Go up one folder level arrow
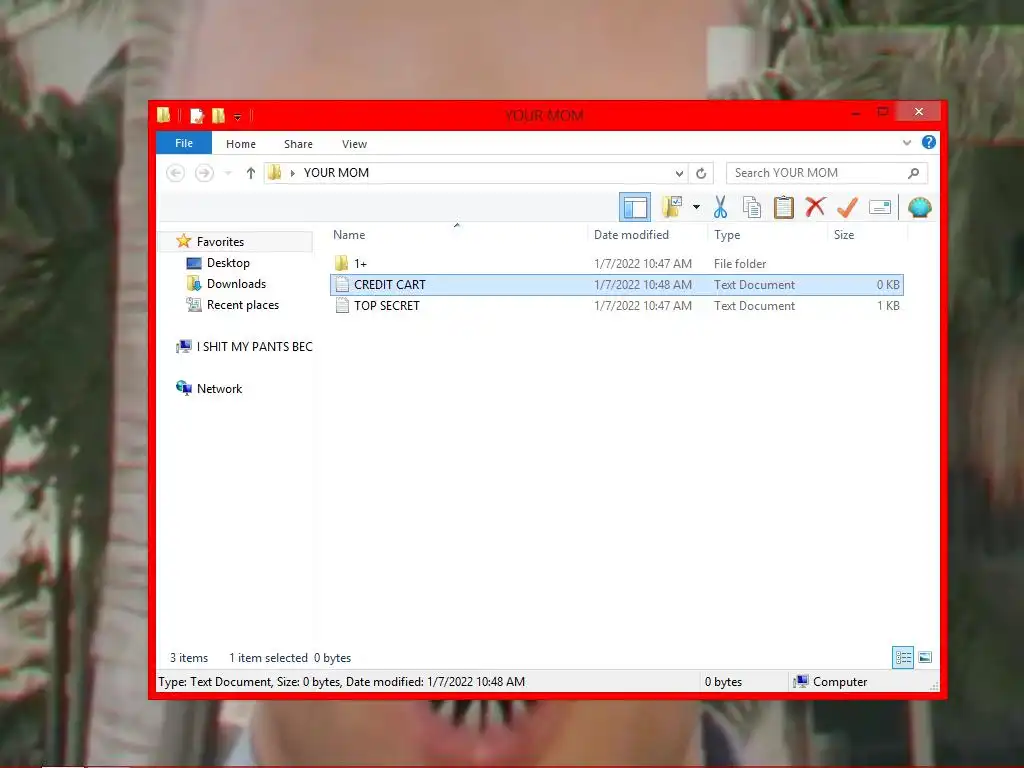This screenshot has height=768, width=1024. 251,173
